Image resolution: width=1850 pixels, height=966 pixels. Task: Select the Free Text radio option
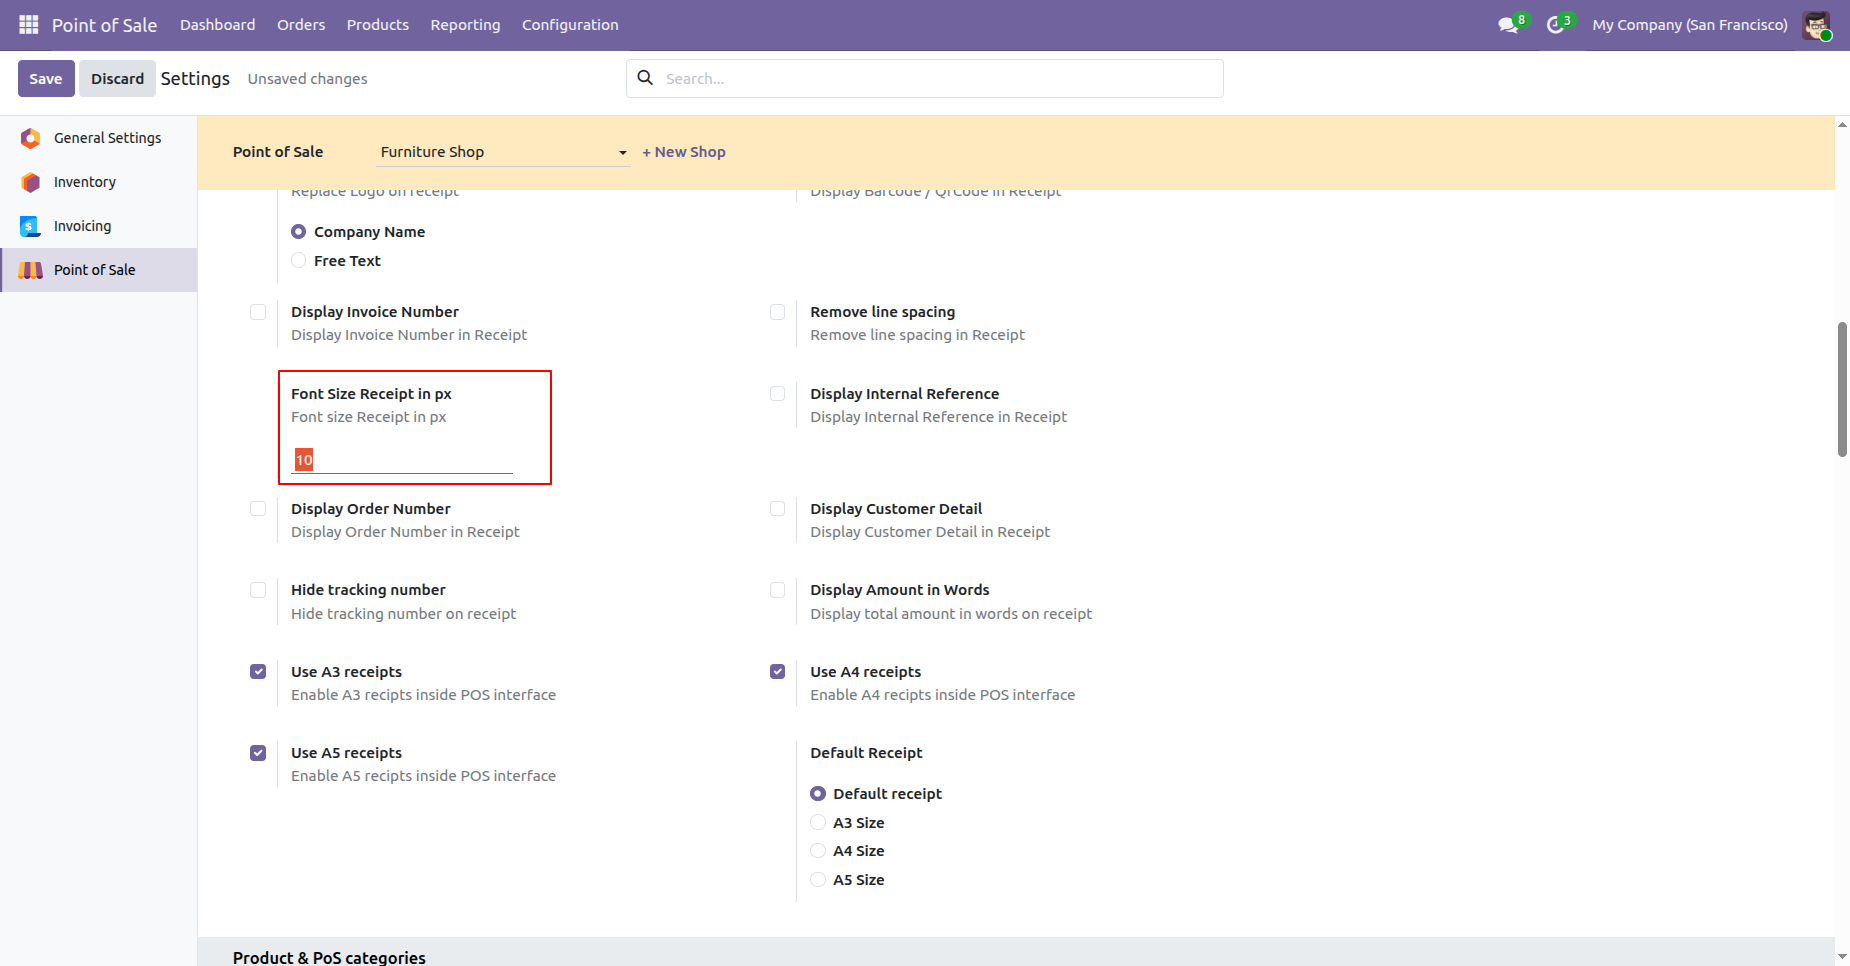[299, 261]
